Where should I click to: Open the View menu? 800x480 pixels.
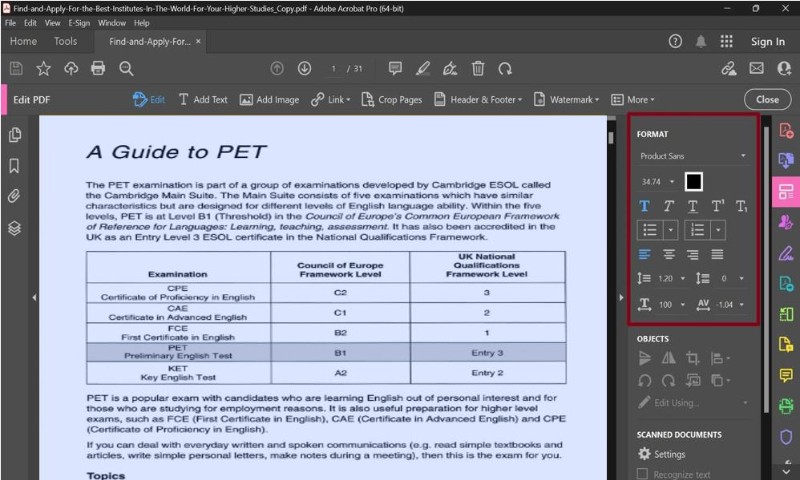point(52,23)
